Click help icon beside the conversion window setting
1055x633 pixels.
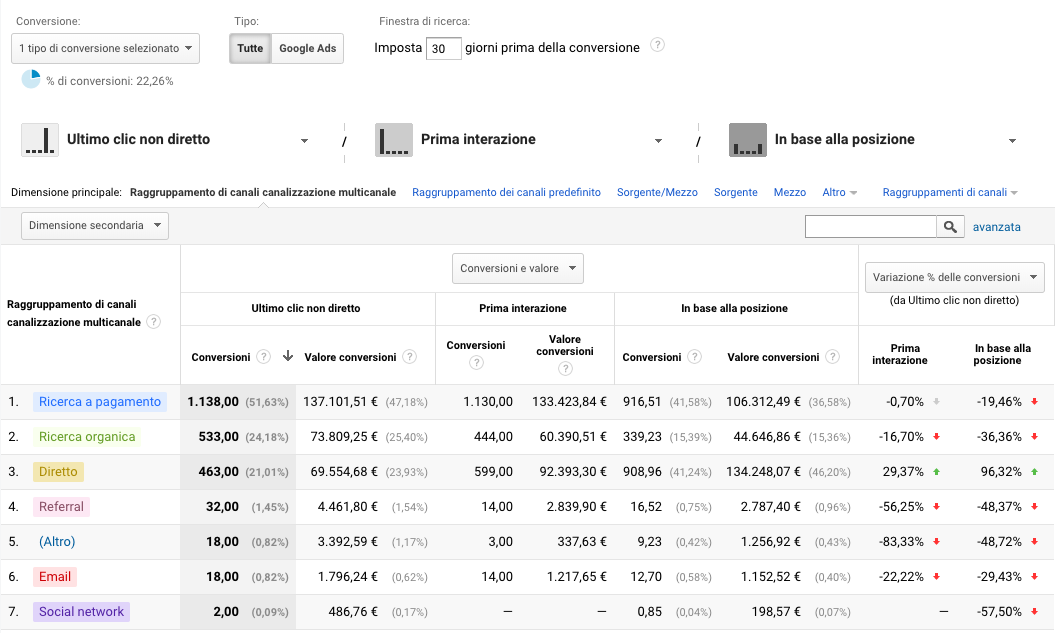[657, 45]
